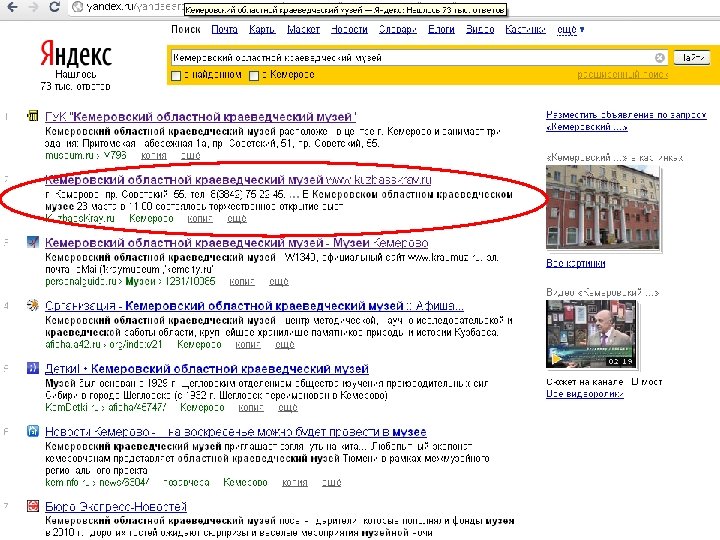The height and width of the screenshot is (540, 720).
Task: Open the 'Детки! Кемеровский областной краеведческий музей' result
Action: click(207, 369)
